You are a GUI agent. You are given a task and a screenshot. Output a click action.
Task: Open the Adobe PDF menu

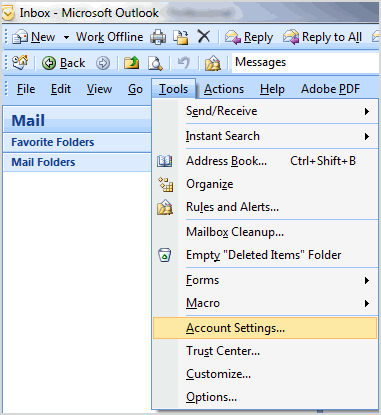point(330,89)
